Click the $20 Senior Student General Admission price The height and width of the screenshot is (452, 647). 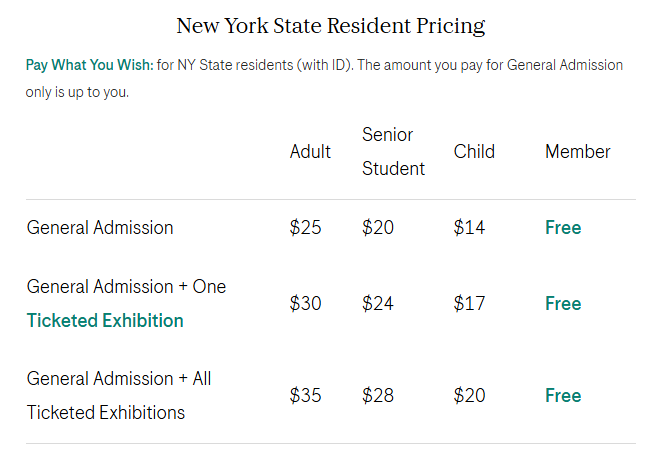(377, 228)
